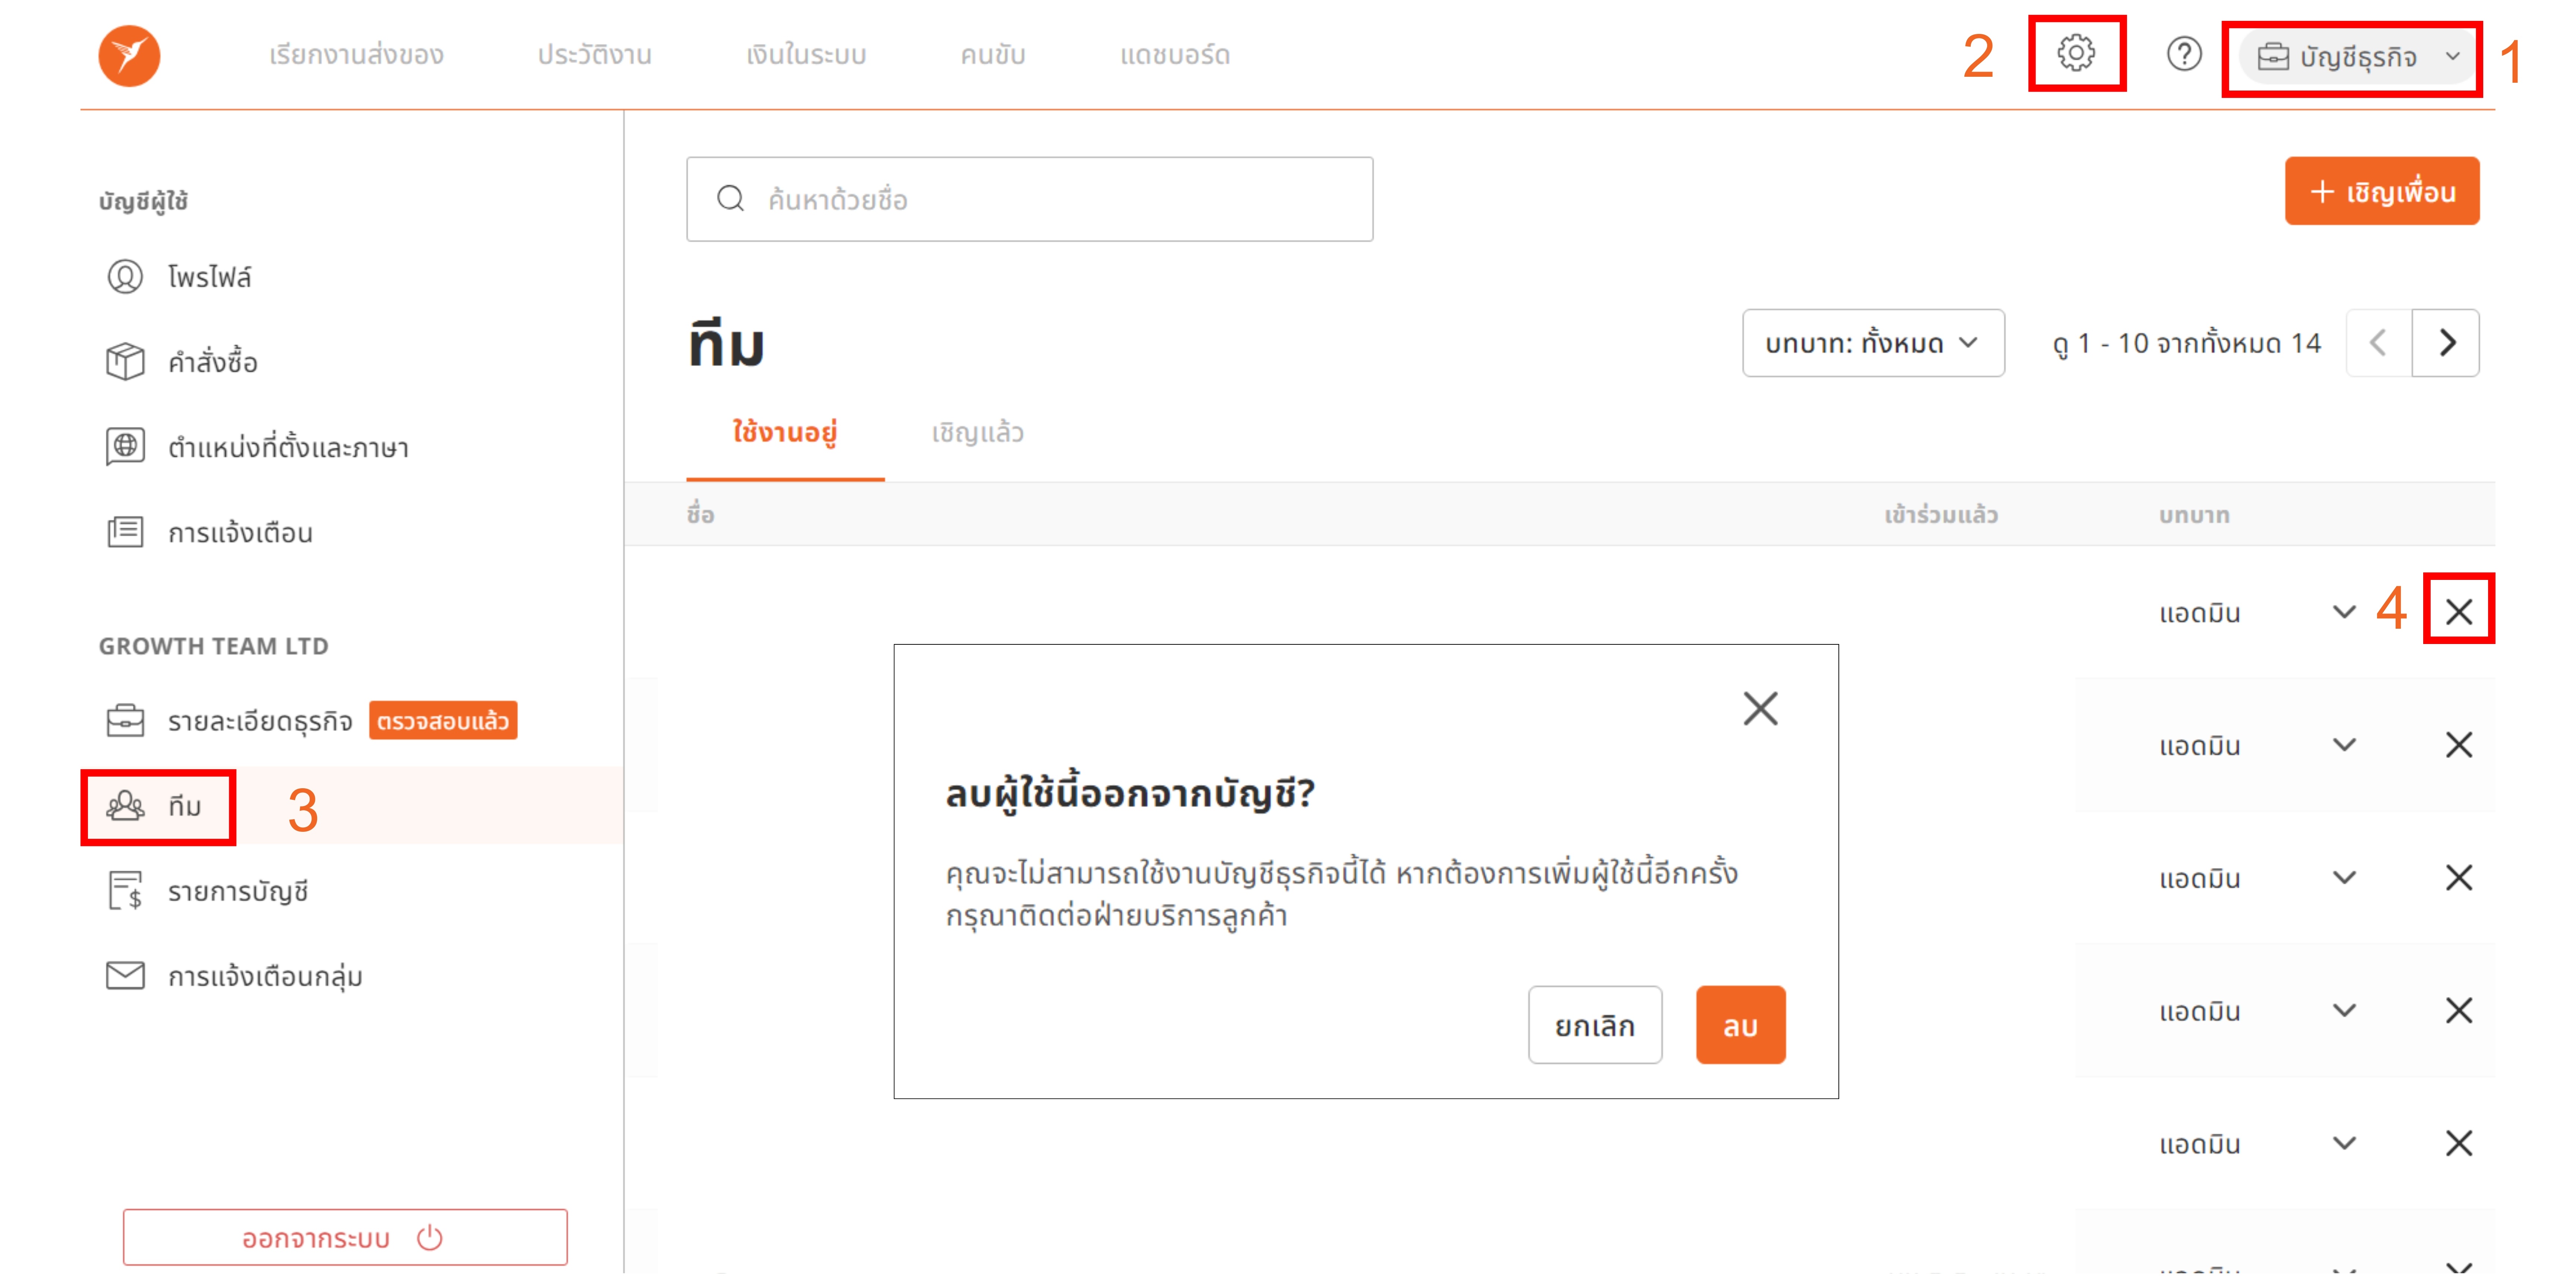Open the แดชบอร์ด menu item
The width and height of the screenshot is (2576, 1288).
point(1175,55)
